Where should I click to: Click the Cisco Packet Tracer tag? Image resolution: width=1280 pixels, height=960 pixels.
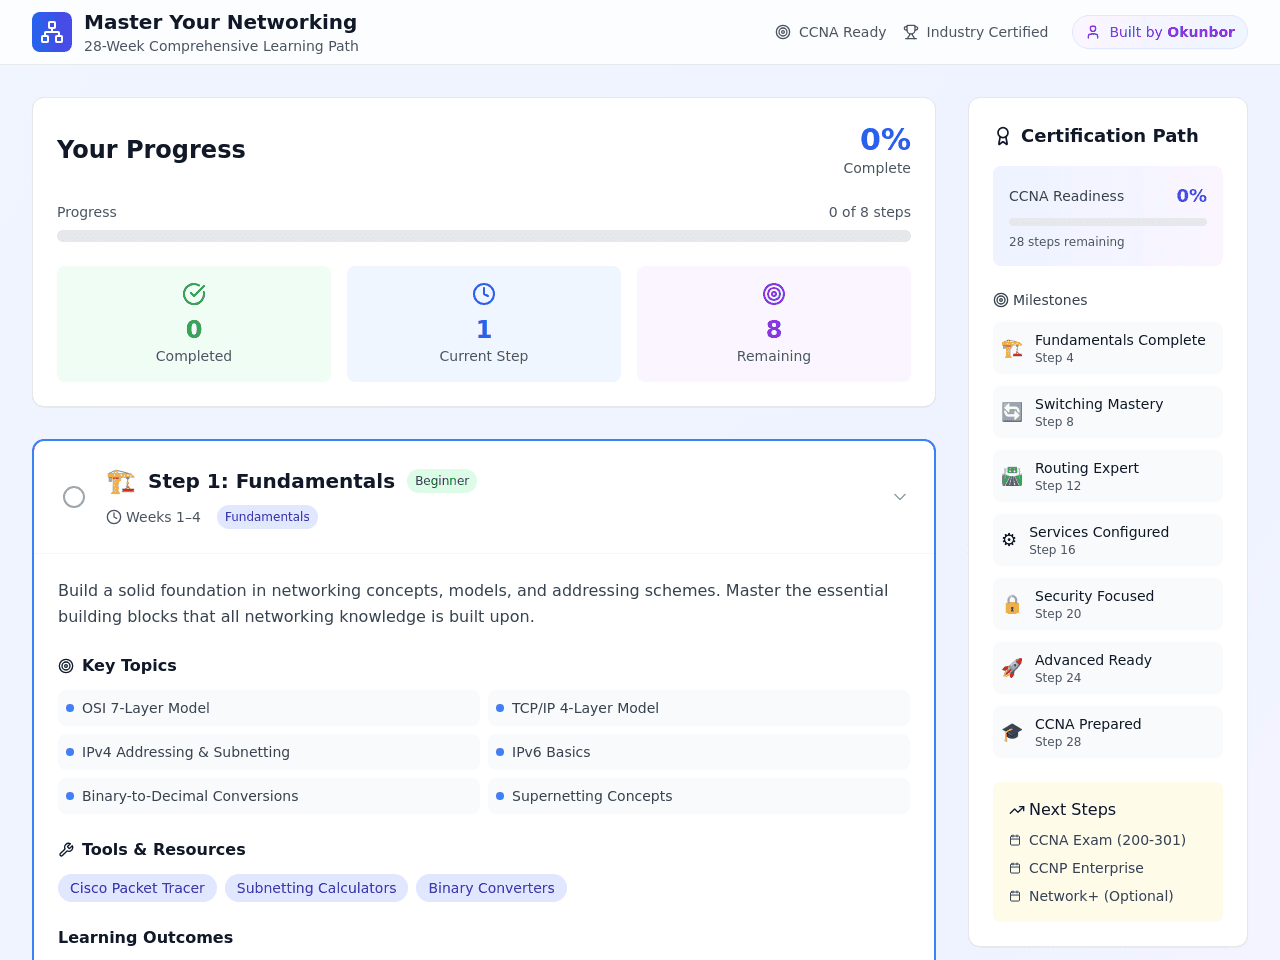[x=137, y=888]
